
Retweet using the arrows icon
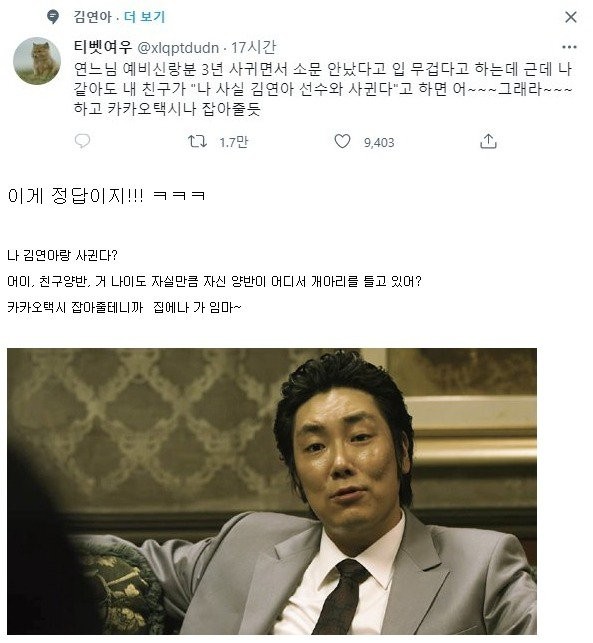point(197,141)
